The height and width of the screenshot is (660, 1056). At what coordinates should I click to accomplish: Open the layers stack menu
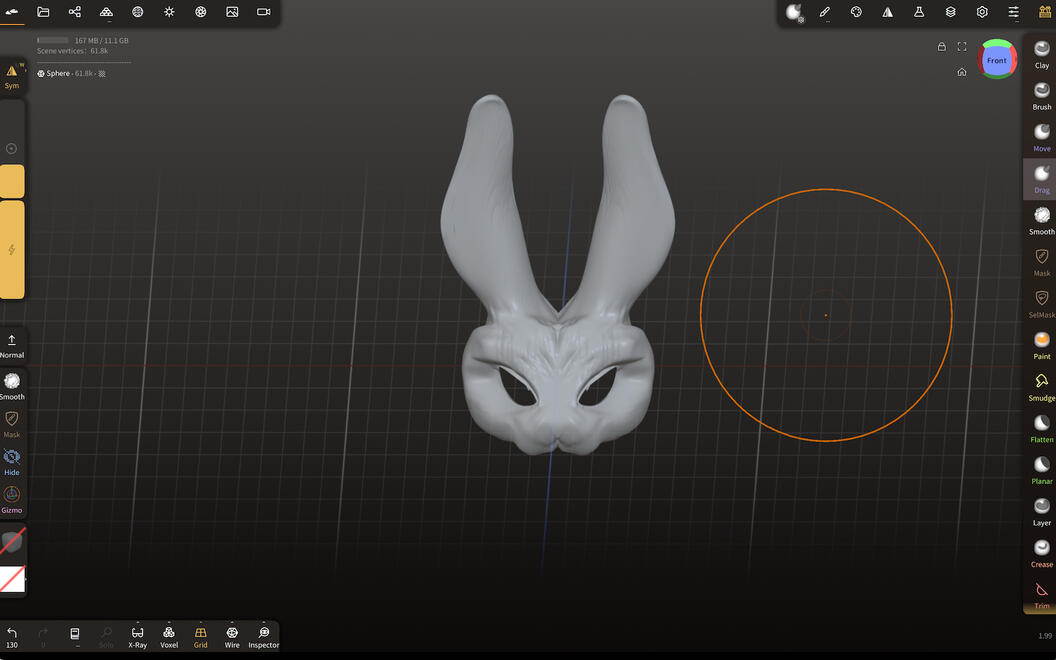(x=951, y=12)
